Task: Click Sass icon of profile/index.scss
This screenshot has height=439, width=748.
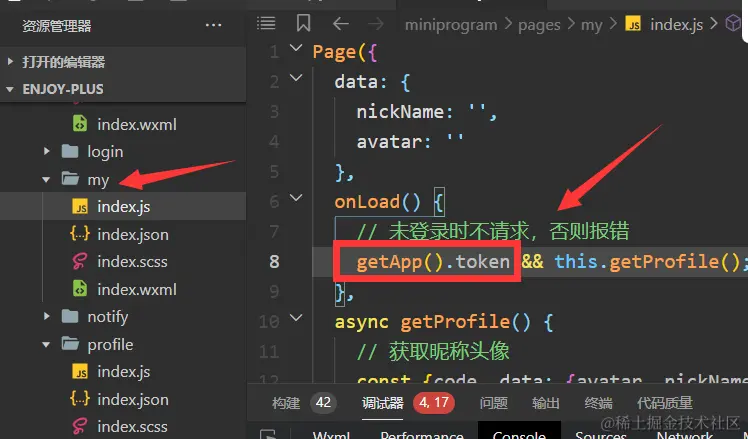Action: 80,426
